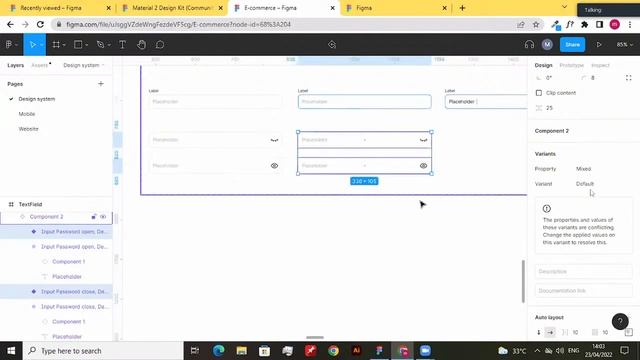Set auto layout direction to vertical
Viewport: 640px width, 360px height.
click(x=539, y=332)
